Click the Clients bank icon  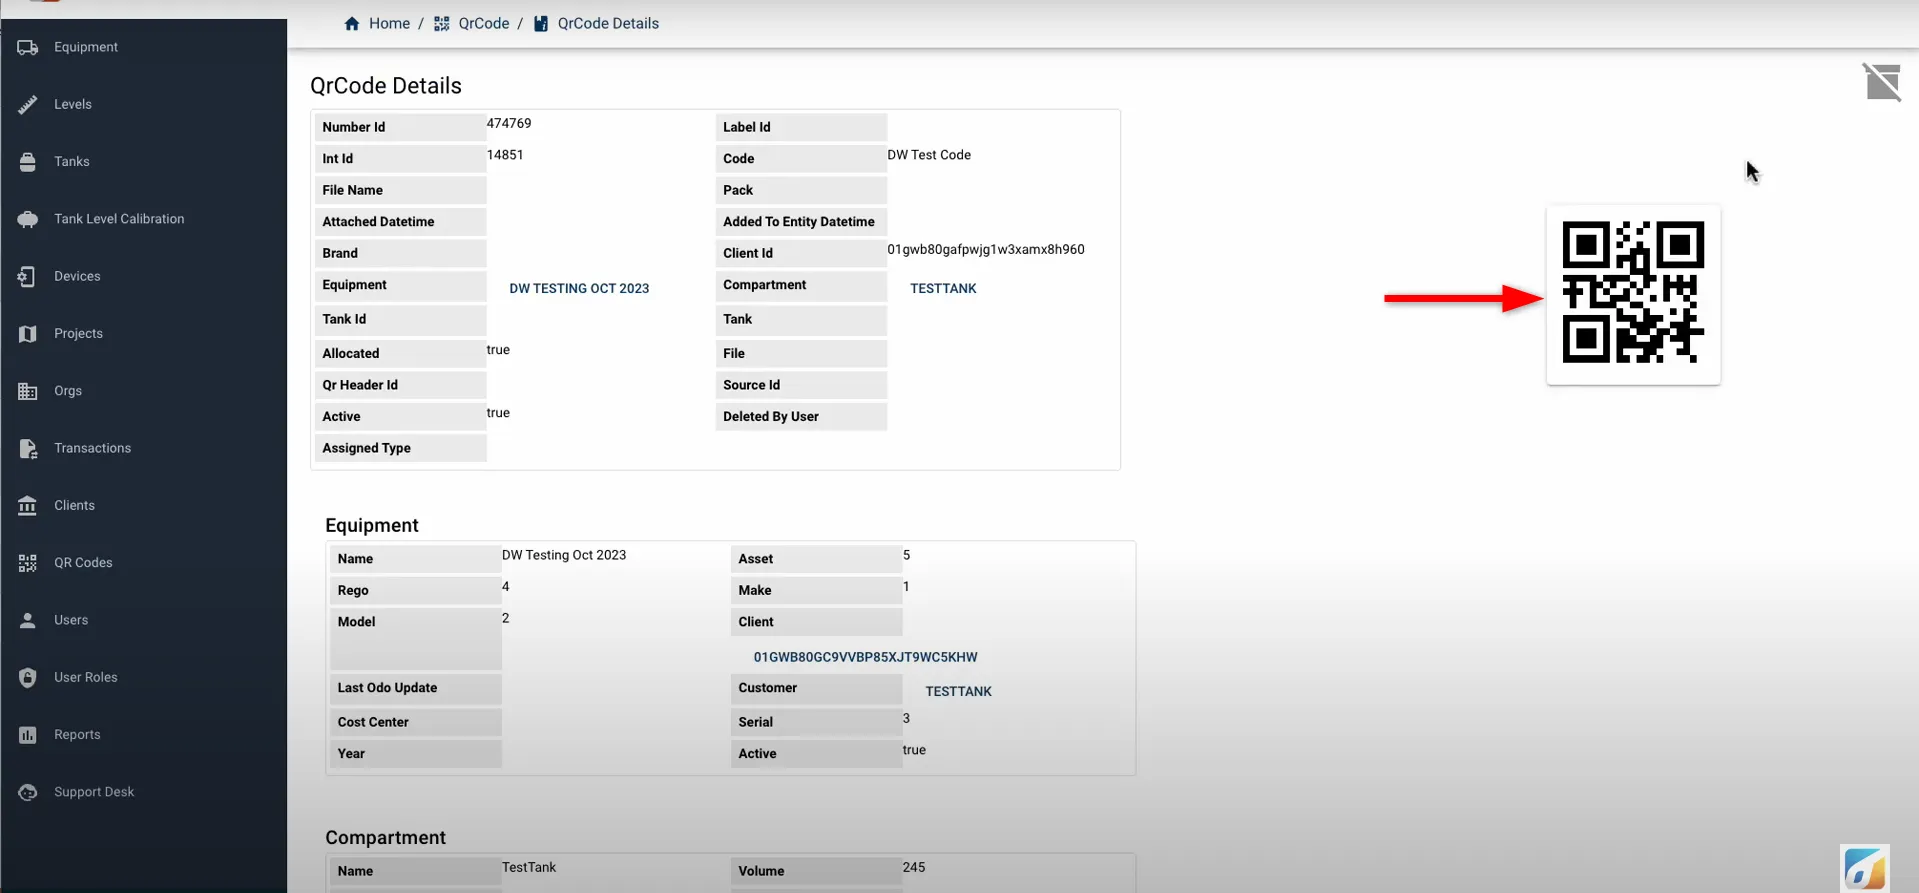tap(28, 505)
